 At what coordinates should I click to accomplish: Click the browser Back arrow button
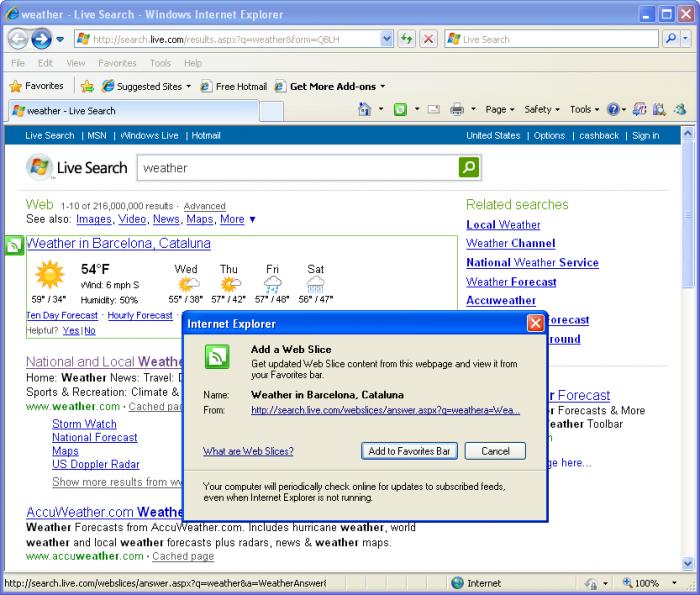tap(18, 39)
